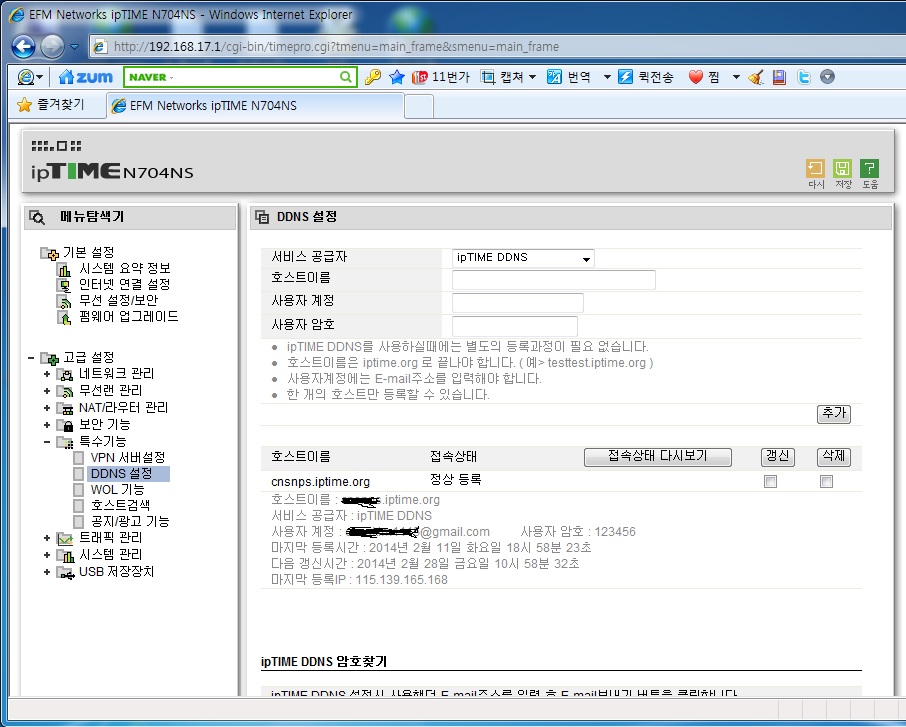This screenshot has width=906, height=727.
Task: Click the 추가 add button
Action: [x=834, y=414]
